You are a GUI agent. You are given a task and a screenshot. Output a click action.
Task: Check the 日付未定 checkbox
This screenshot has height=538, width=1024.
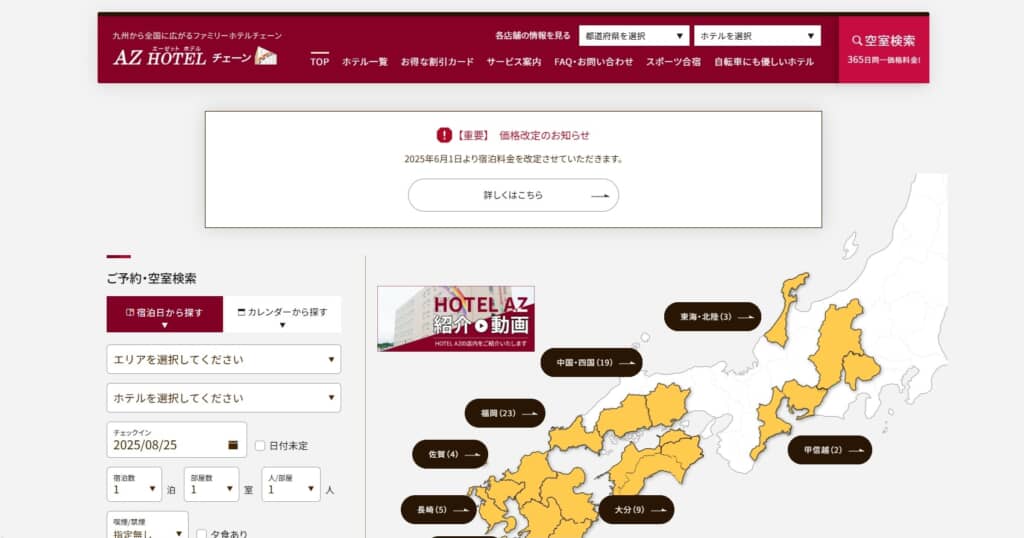click(x=261, y=445)
